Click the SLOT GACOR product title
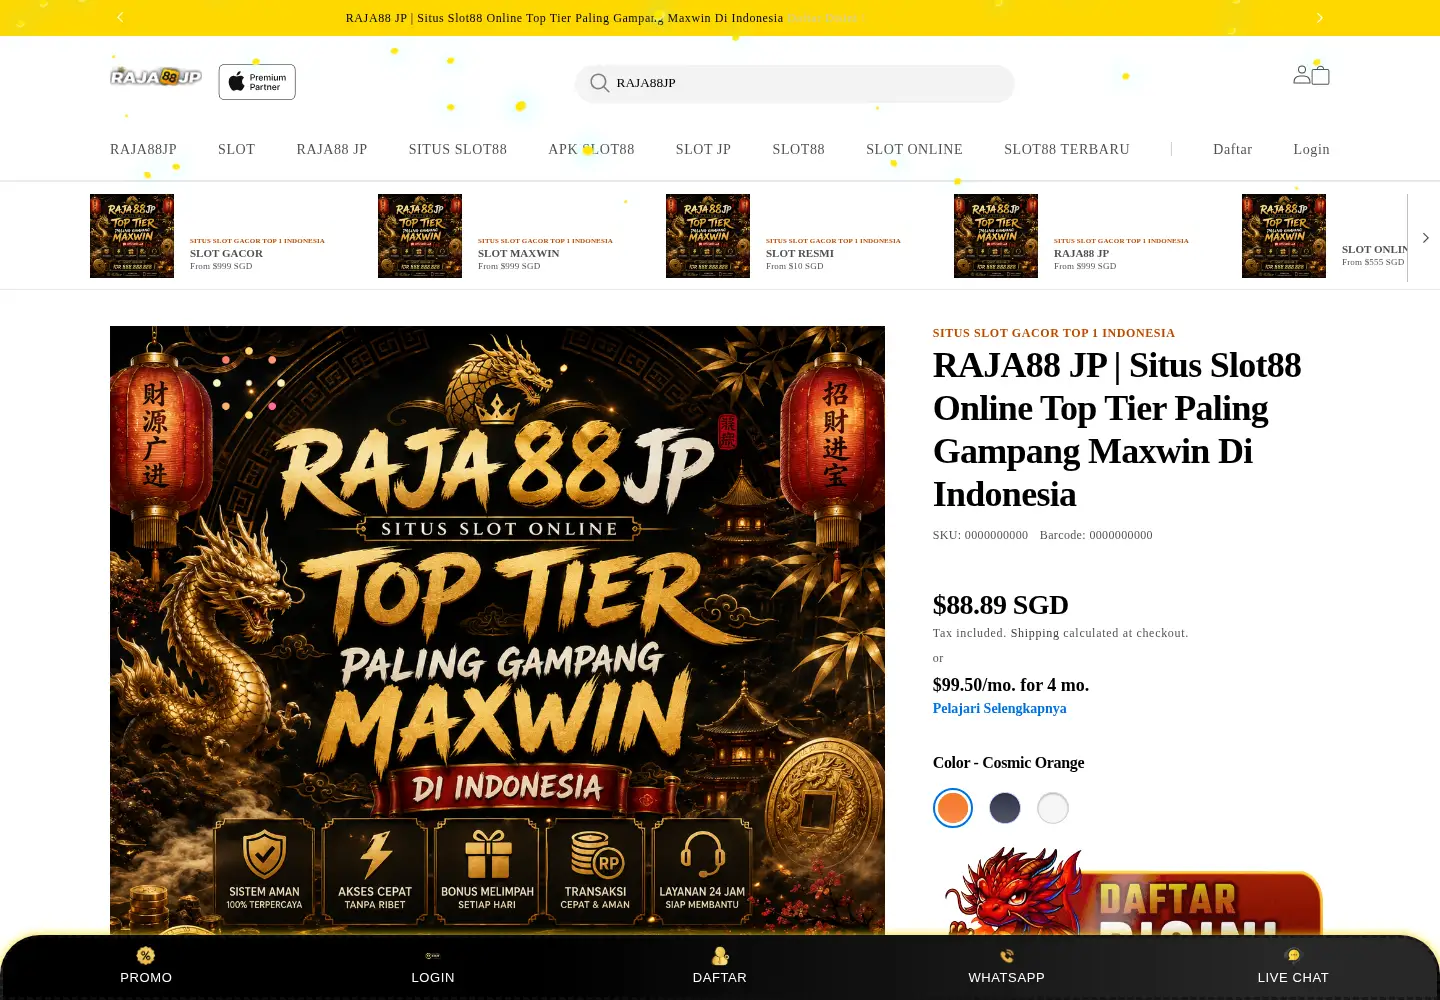 (226, 253)
